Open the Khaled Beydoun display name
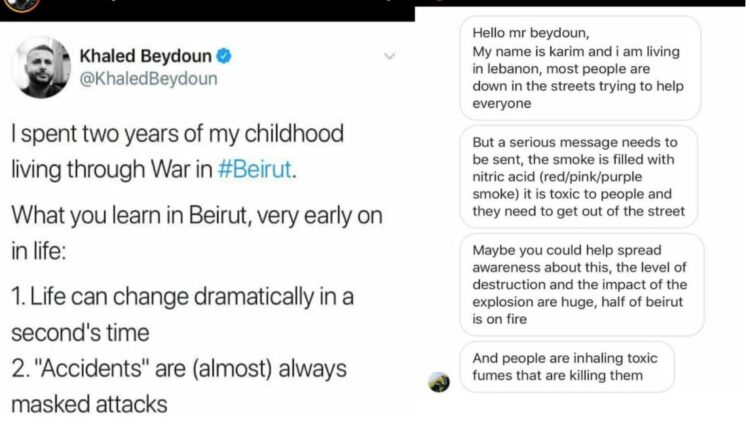750x430 pixels. (x=145, y=56)
